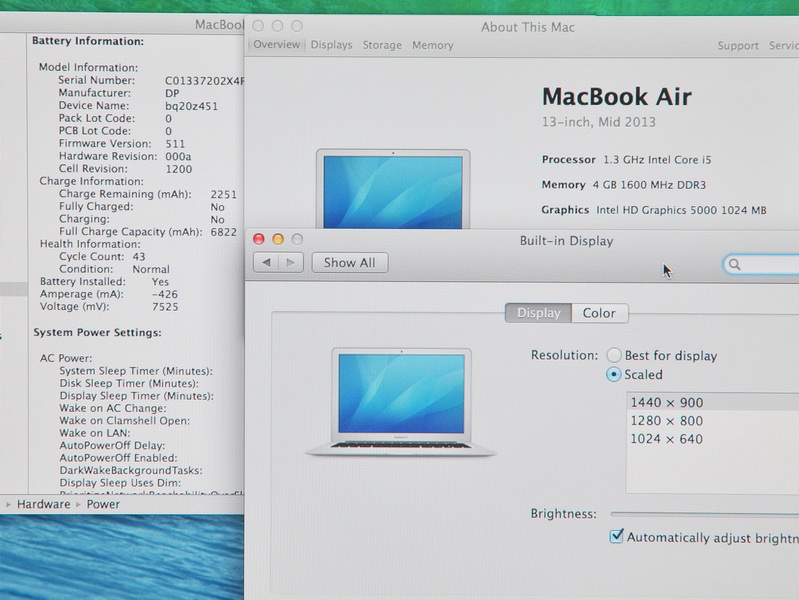Screen dimensions: 799x600
Task: Close the Built-in Display window
Action: (259, 239)
